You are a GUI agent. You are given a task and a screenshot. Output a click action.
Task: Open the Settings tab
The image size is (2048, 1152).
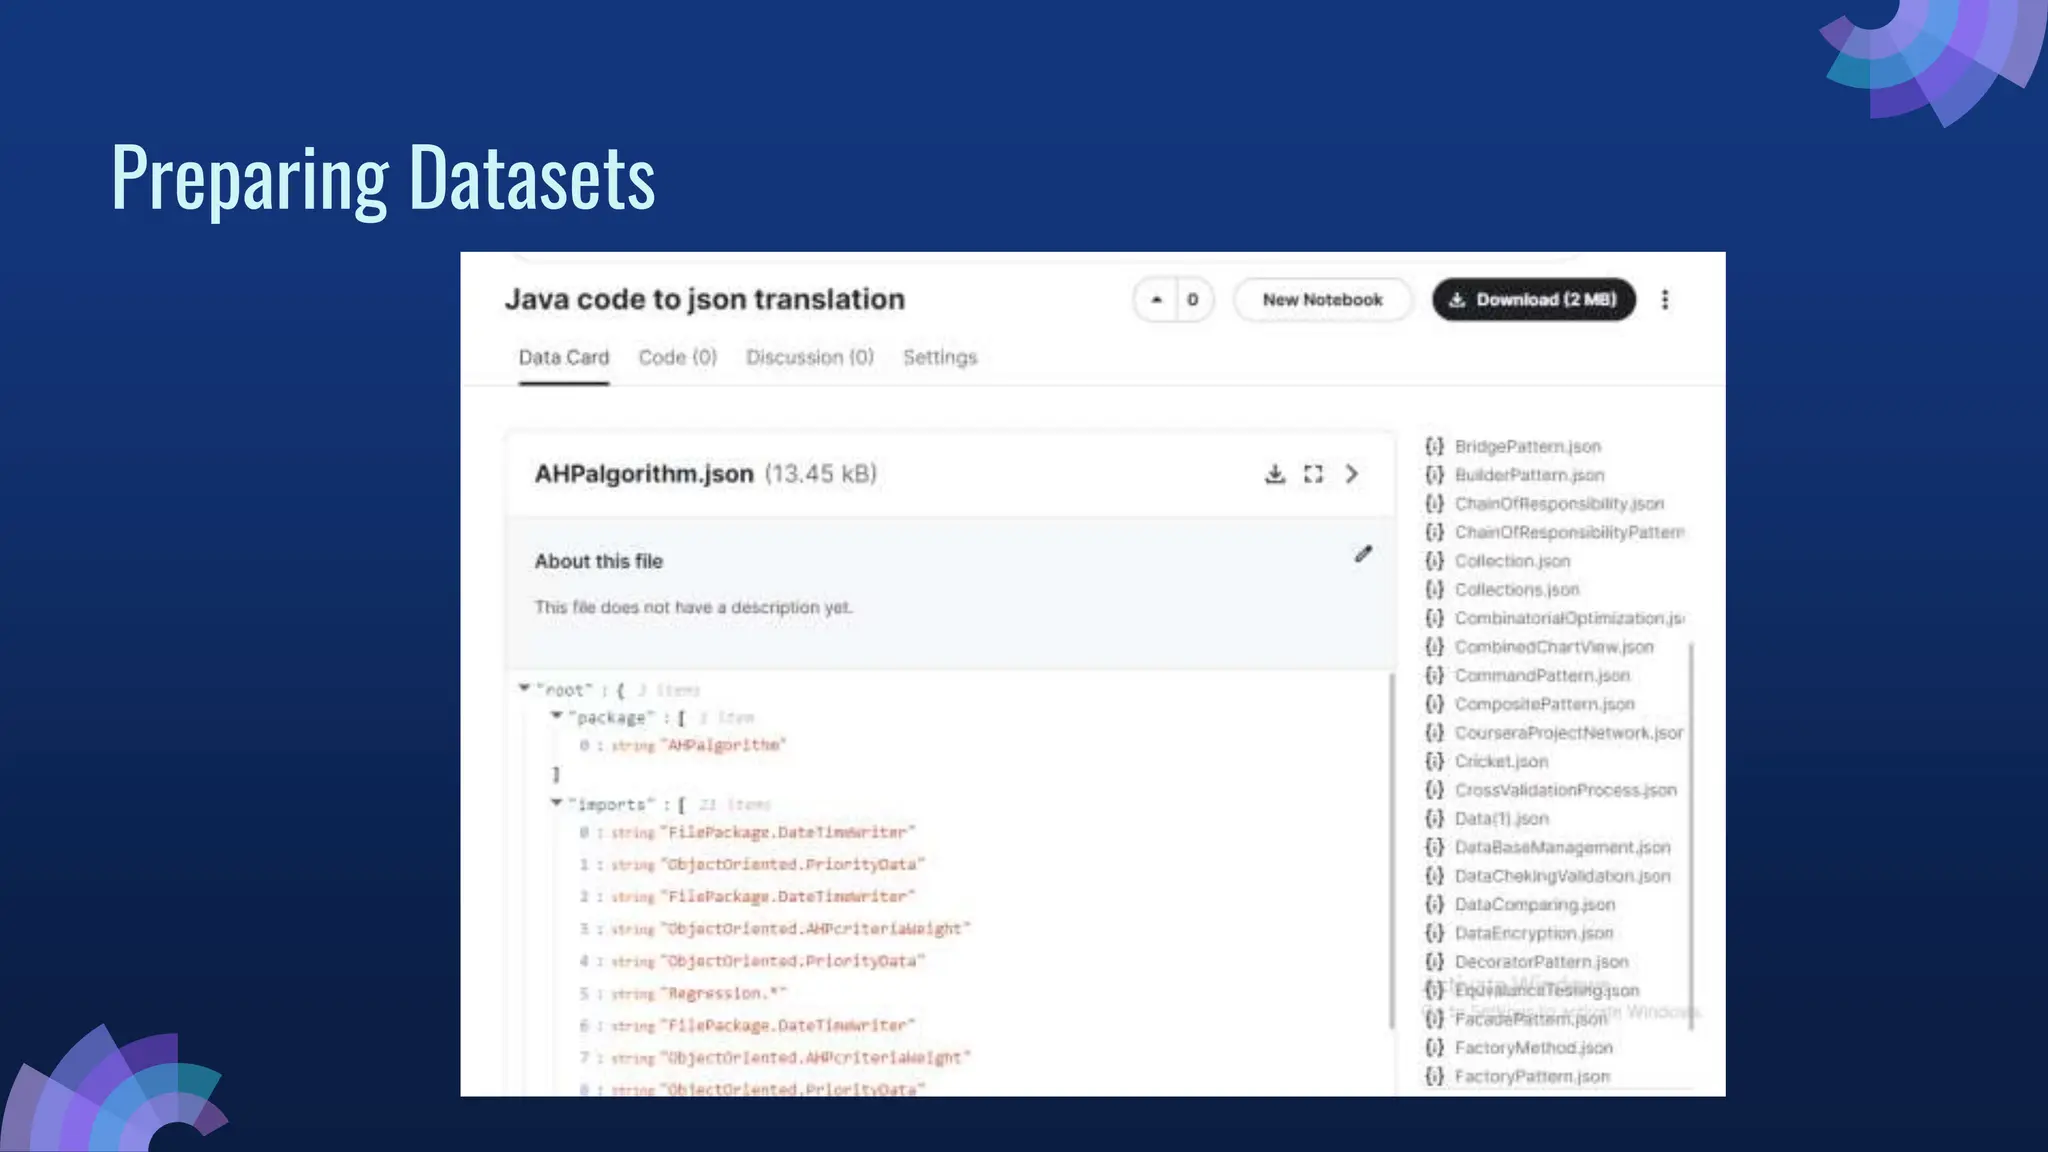(939, 358)
